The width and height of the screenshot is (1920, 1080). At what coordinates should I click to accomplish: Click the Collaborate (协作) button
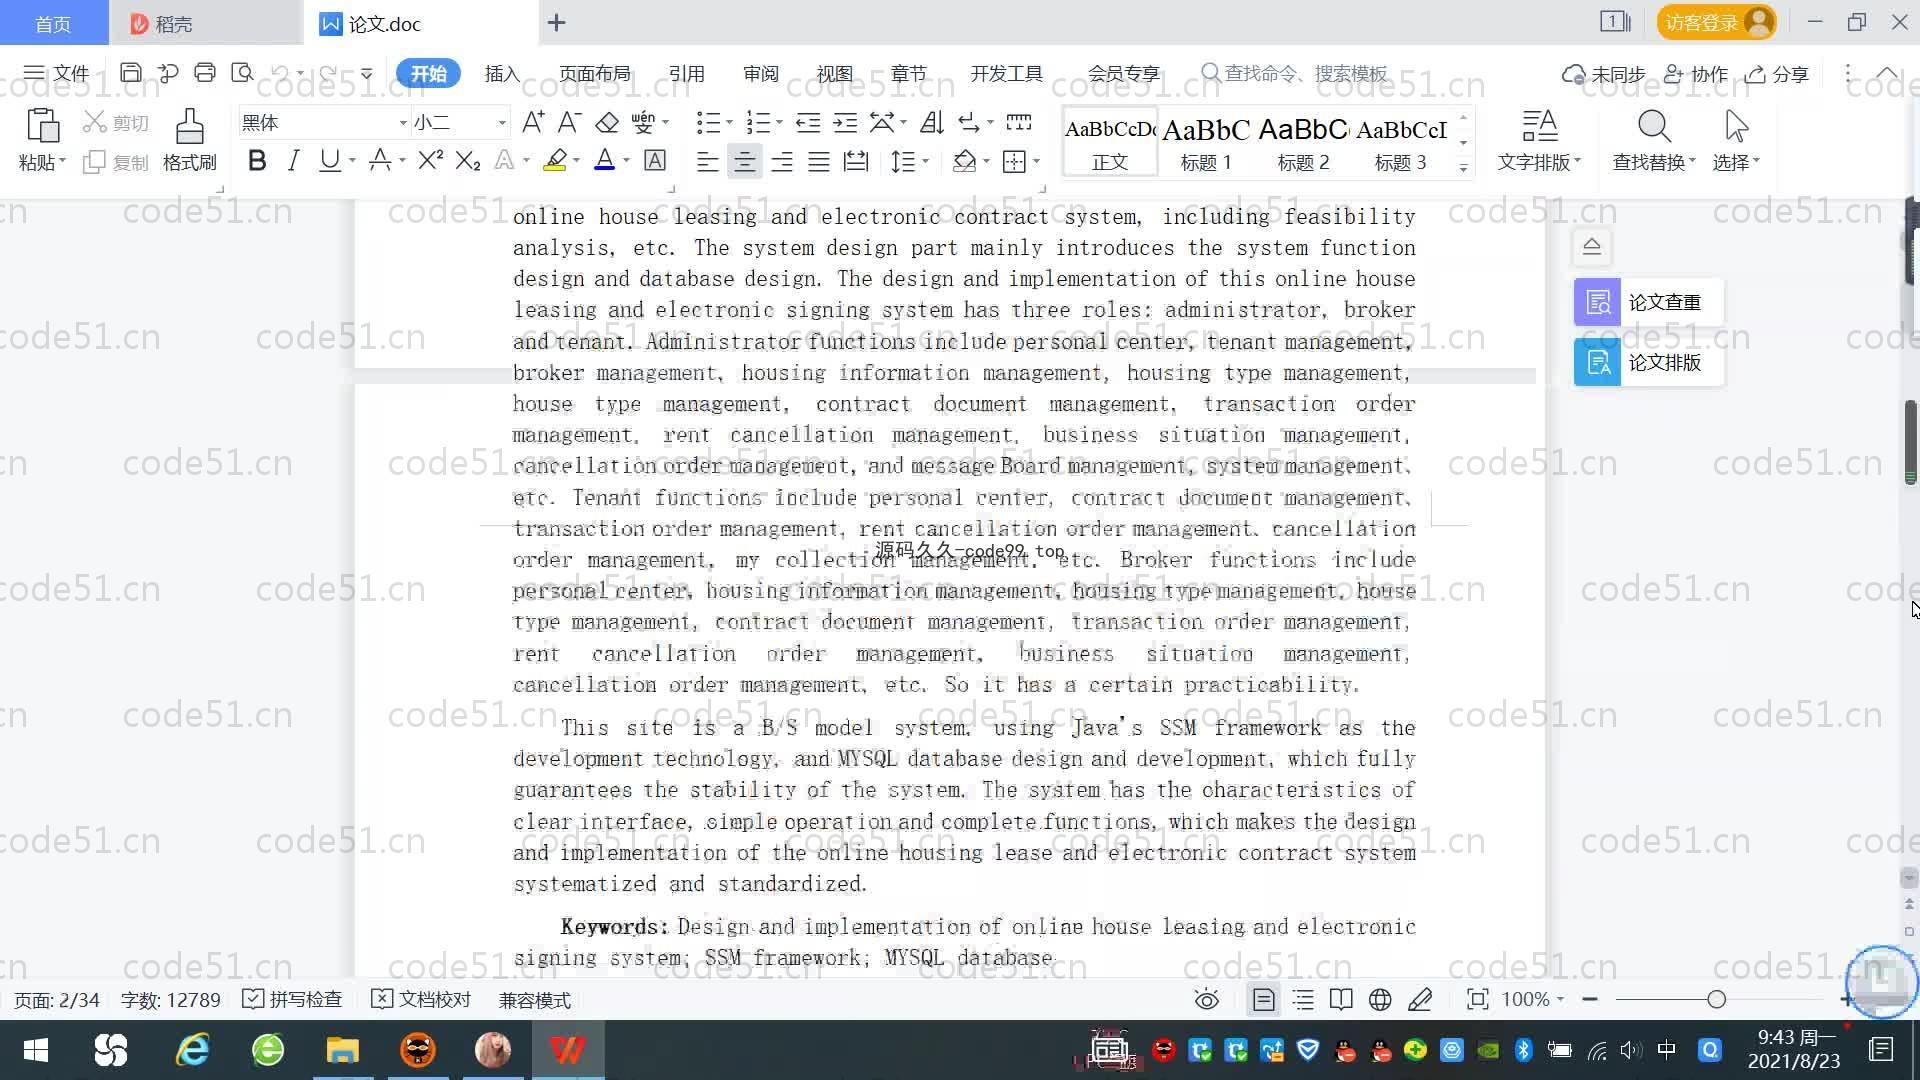point(1696,73)
